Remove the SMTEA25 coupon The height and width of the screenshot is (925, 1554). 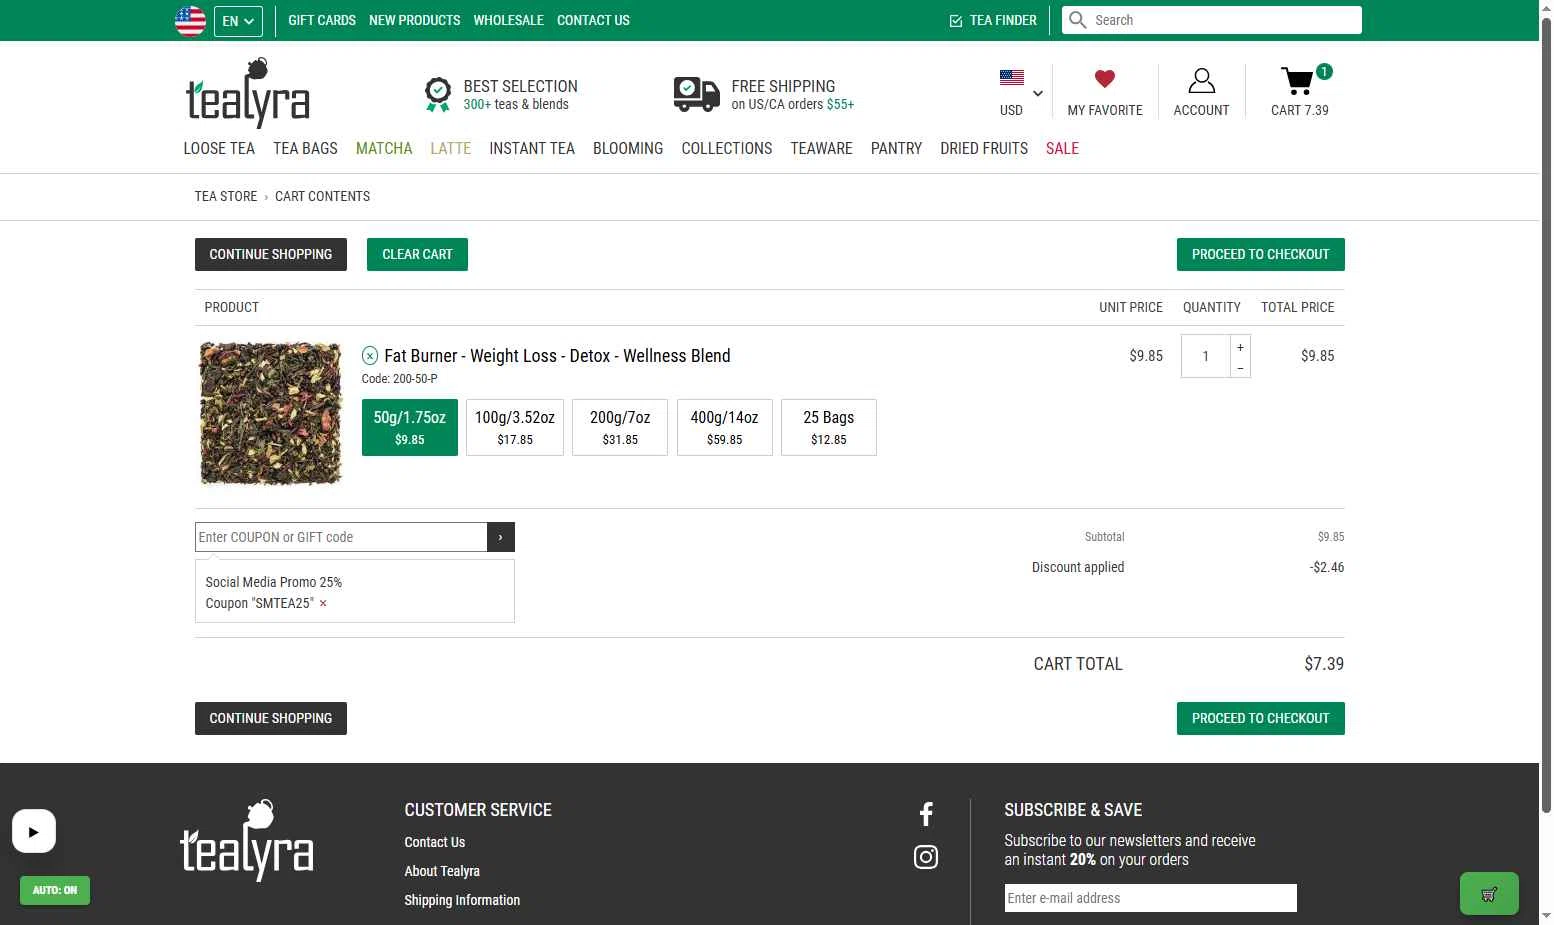pyautogui.click(x=323, y=603)
